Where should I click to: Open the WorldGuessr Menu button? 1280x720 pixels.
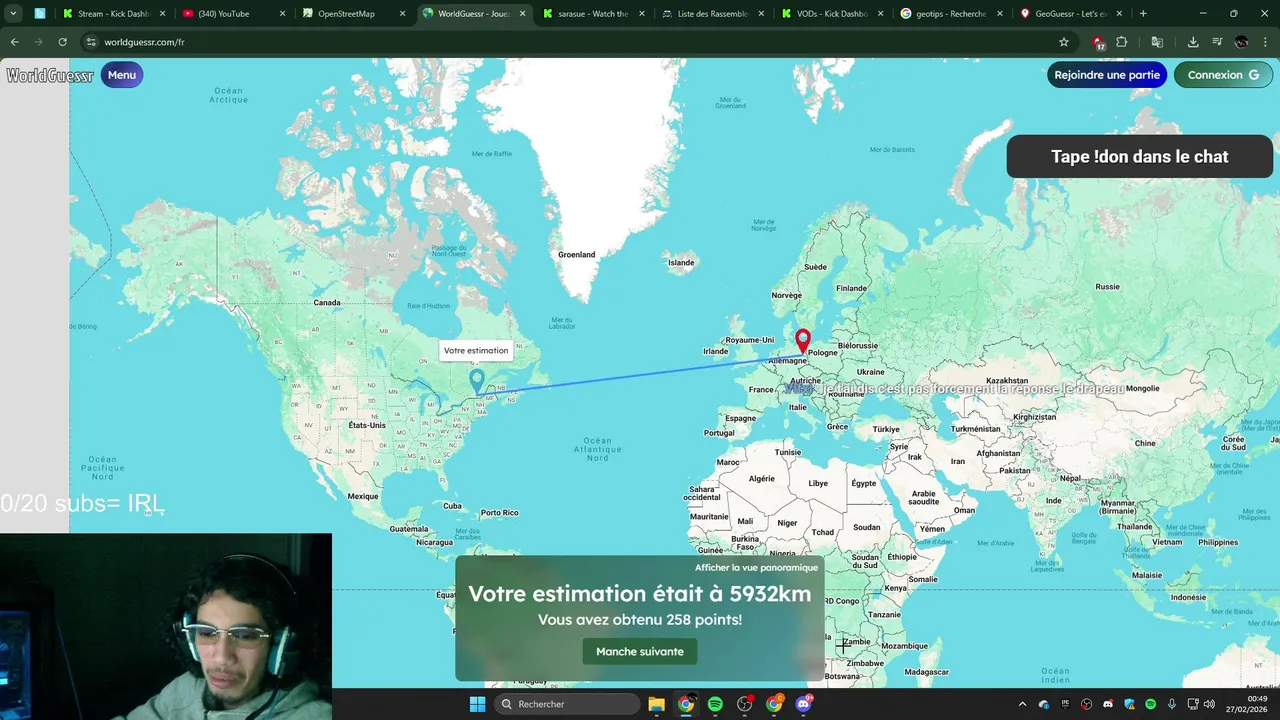click(x=122, y=75)
